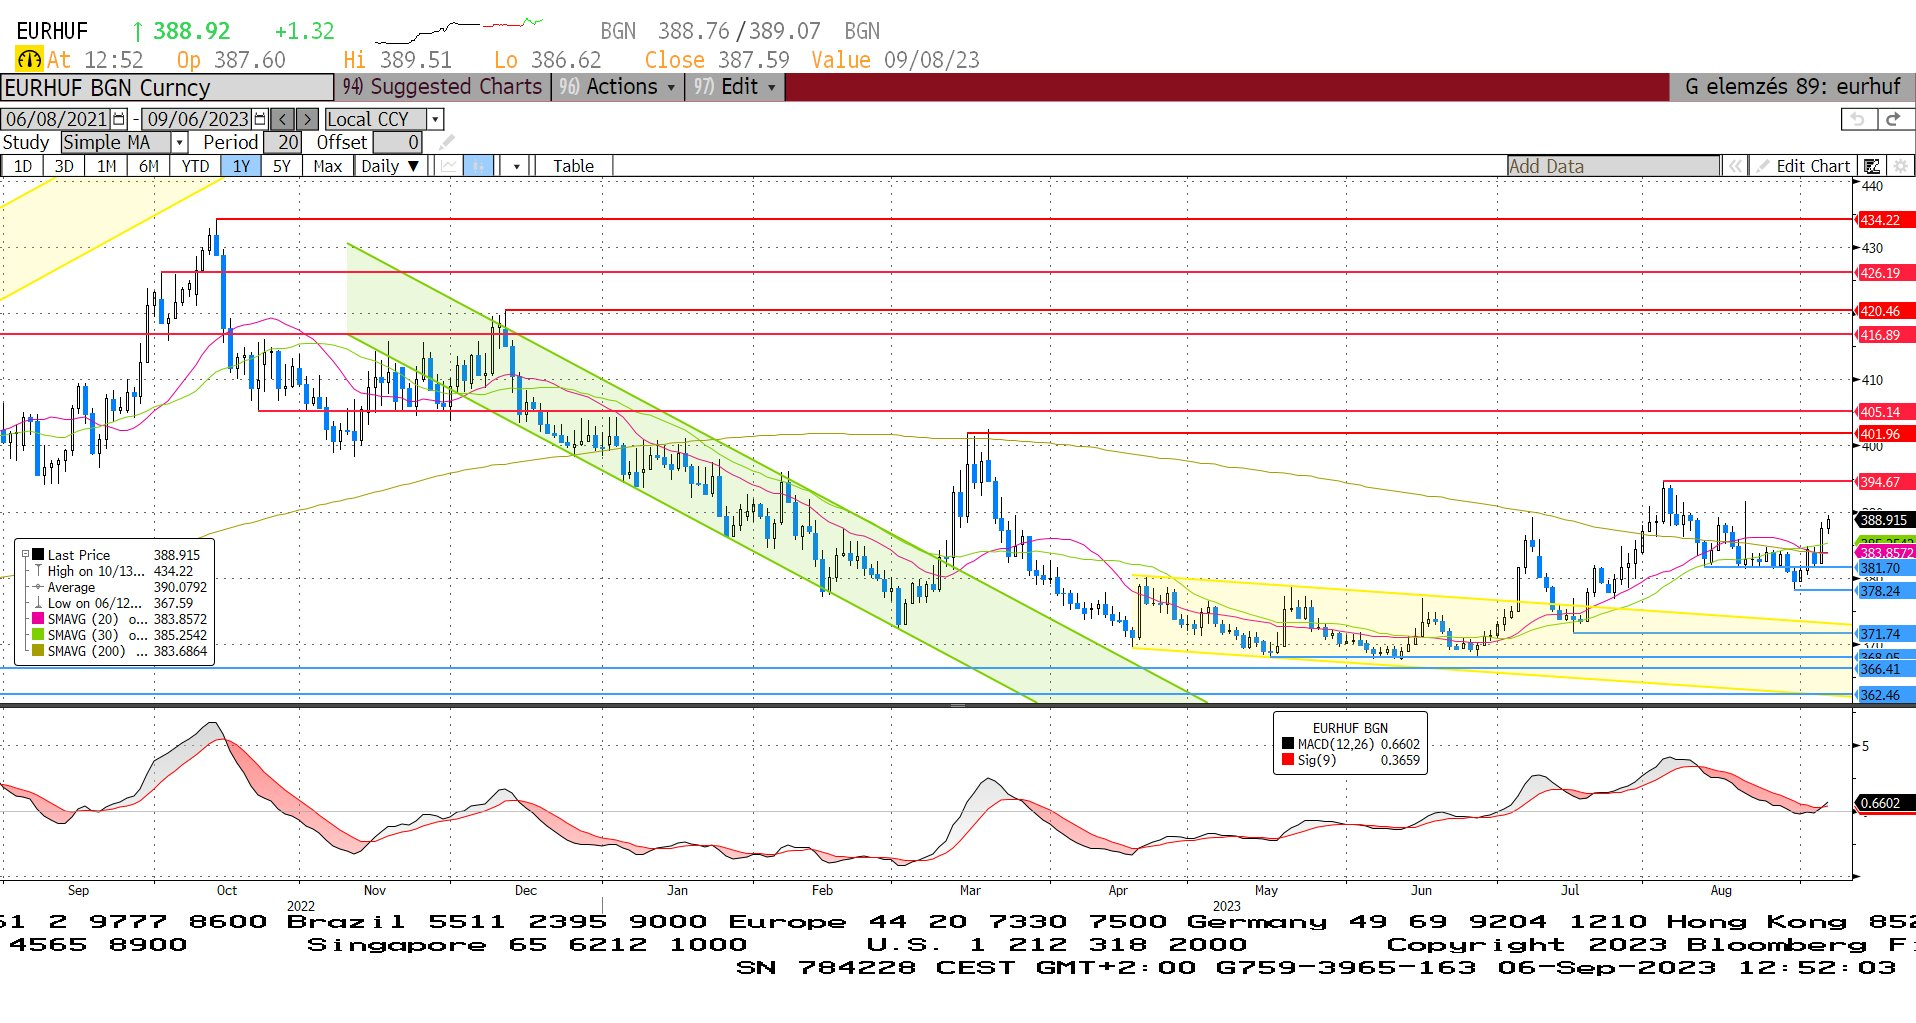This screenshot has height=1023, width=1916.
Task: Open Suggested Charts
Action: point(443,87)
